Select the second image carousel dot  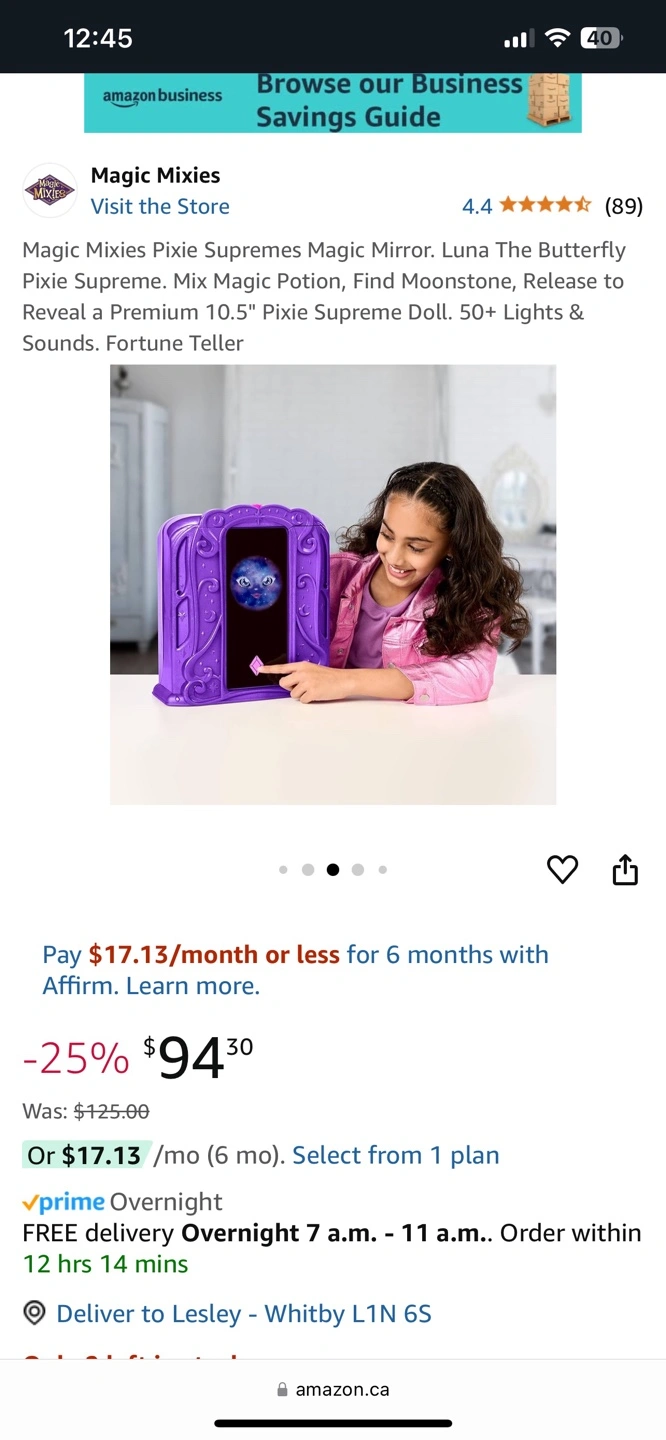(308, 870)
